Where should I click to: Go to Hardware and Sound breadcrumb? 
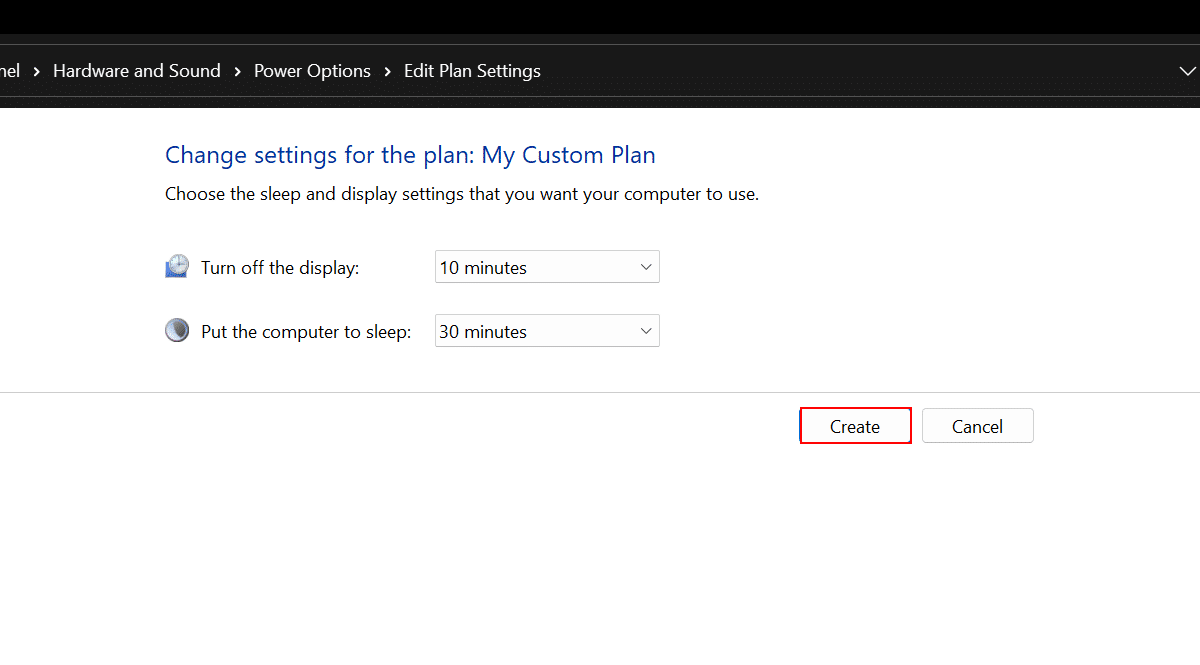point(137,71)
